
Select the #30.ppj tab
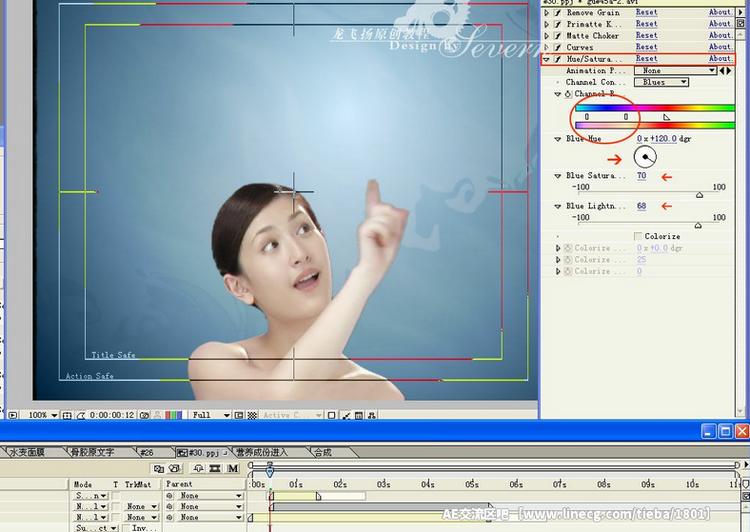pyautogui.click(x=202, y=453)
